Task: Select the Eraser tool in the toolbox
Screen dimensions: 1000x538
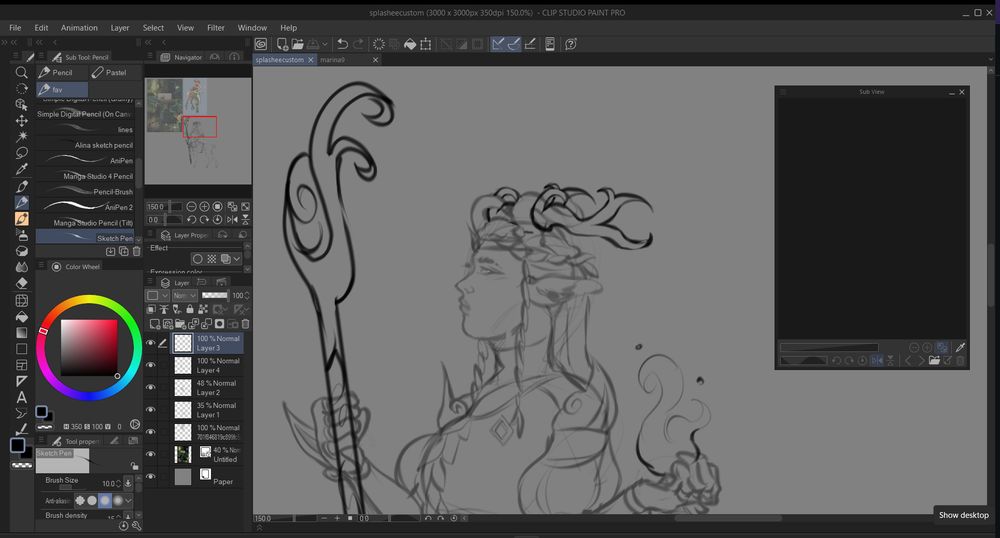Action: [21, 283]
